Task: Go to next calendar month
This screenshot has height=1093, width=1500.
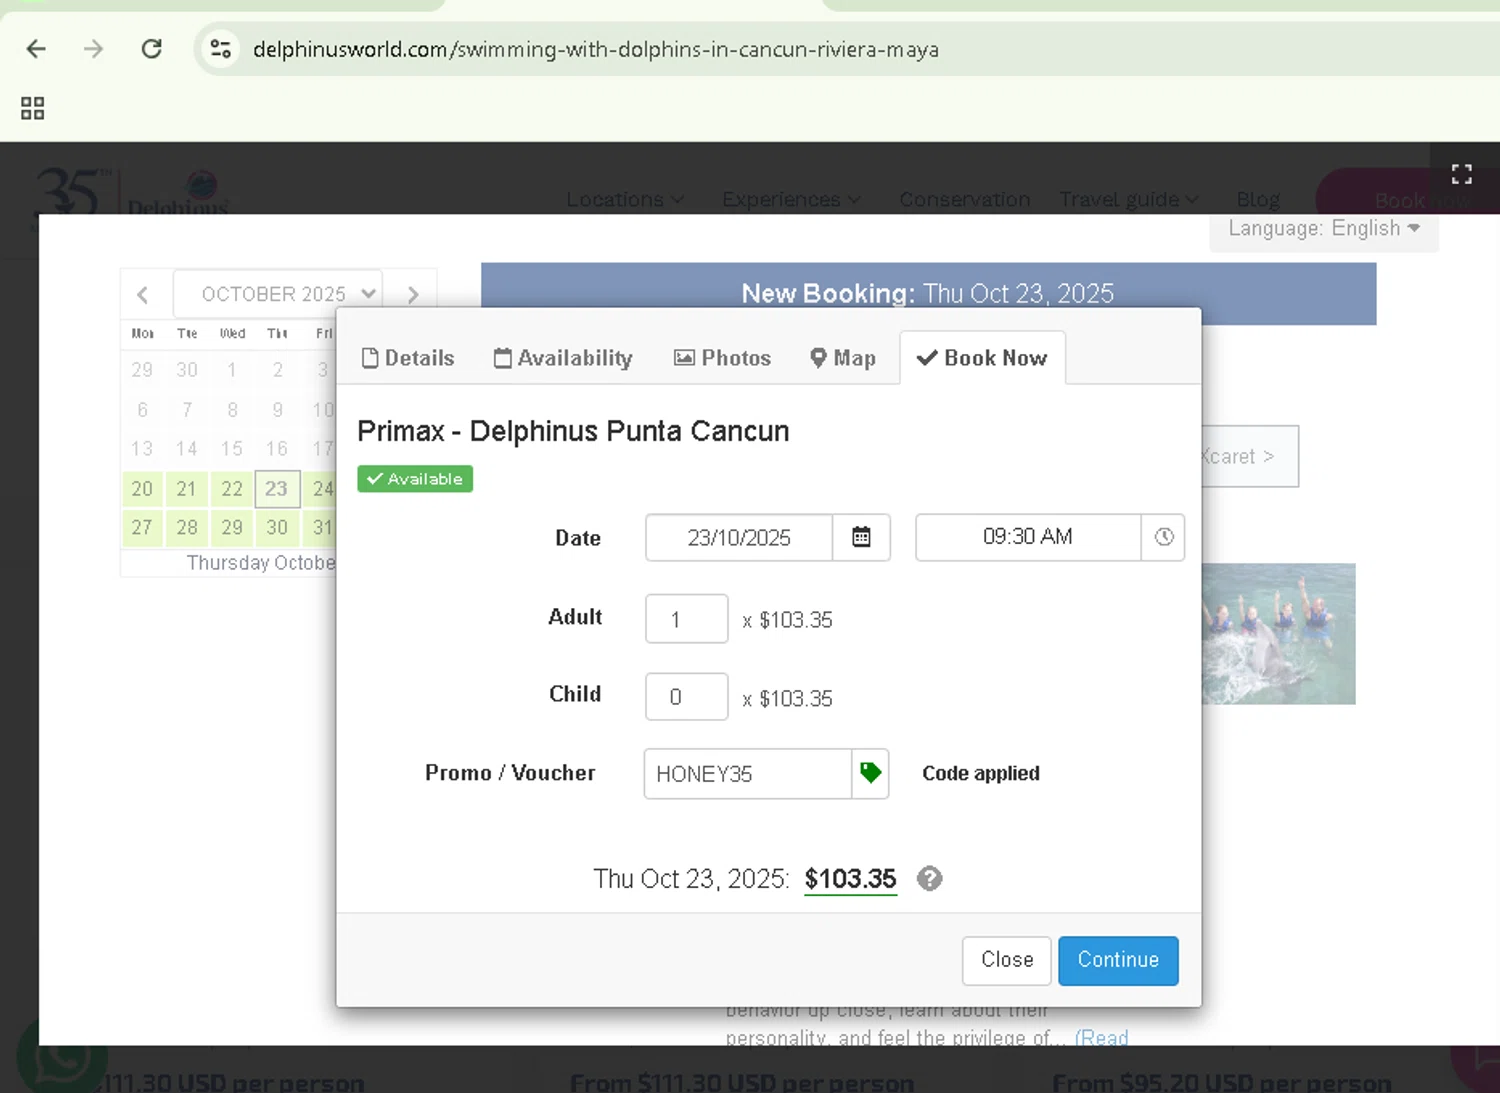Action: [413, 294]
